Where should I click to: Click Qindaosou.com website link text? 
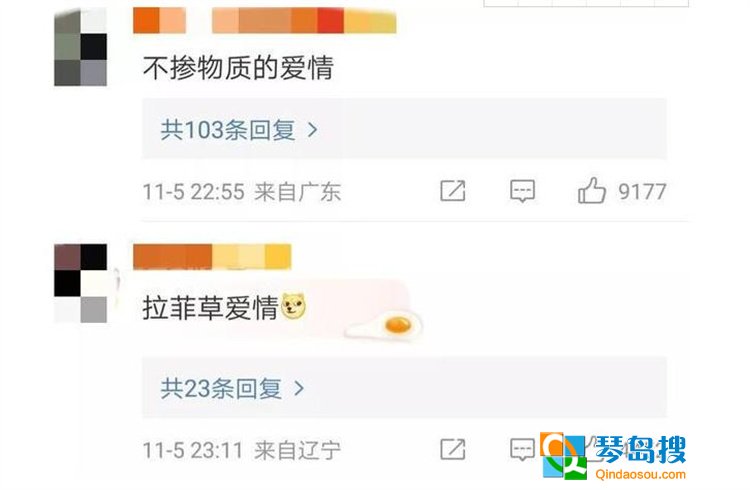pos(640,474)
